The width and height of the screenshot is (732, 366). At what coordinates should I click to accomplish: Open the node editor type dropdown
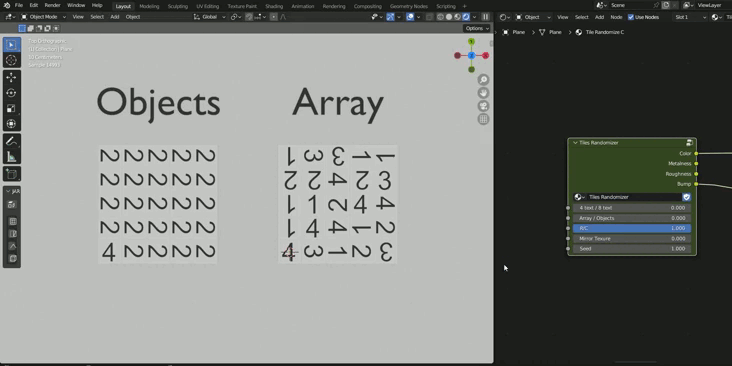[x=505, y=17]
